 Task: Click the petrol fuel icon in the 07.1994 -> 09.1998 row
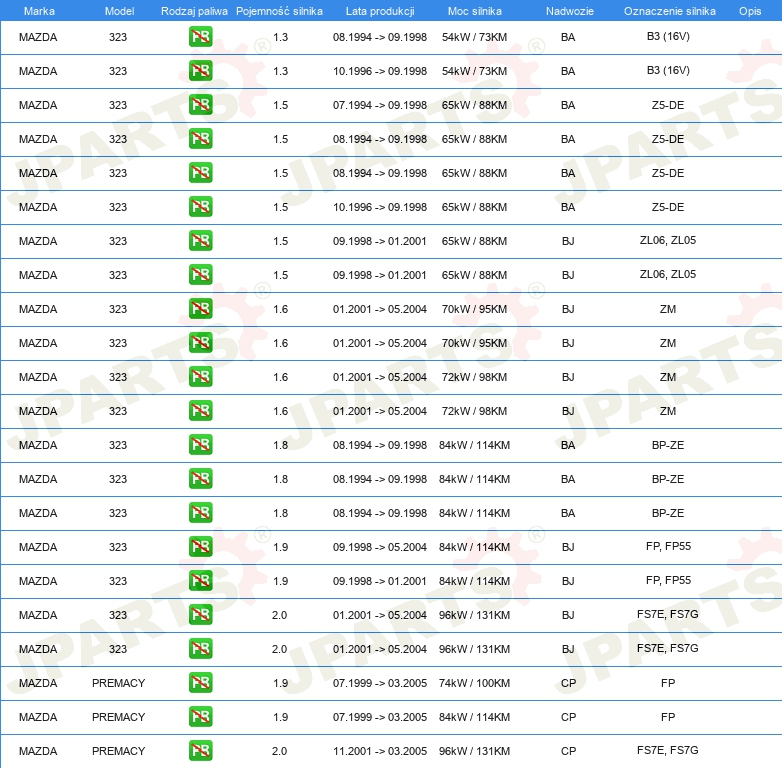(x=200, y=104)
